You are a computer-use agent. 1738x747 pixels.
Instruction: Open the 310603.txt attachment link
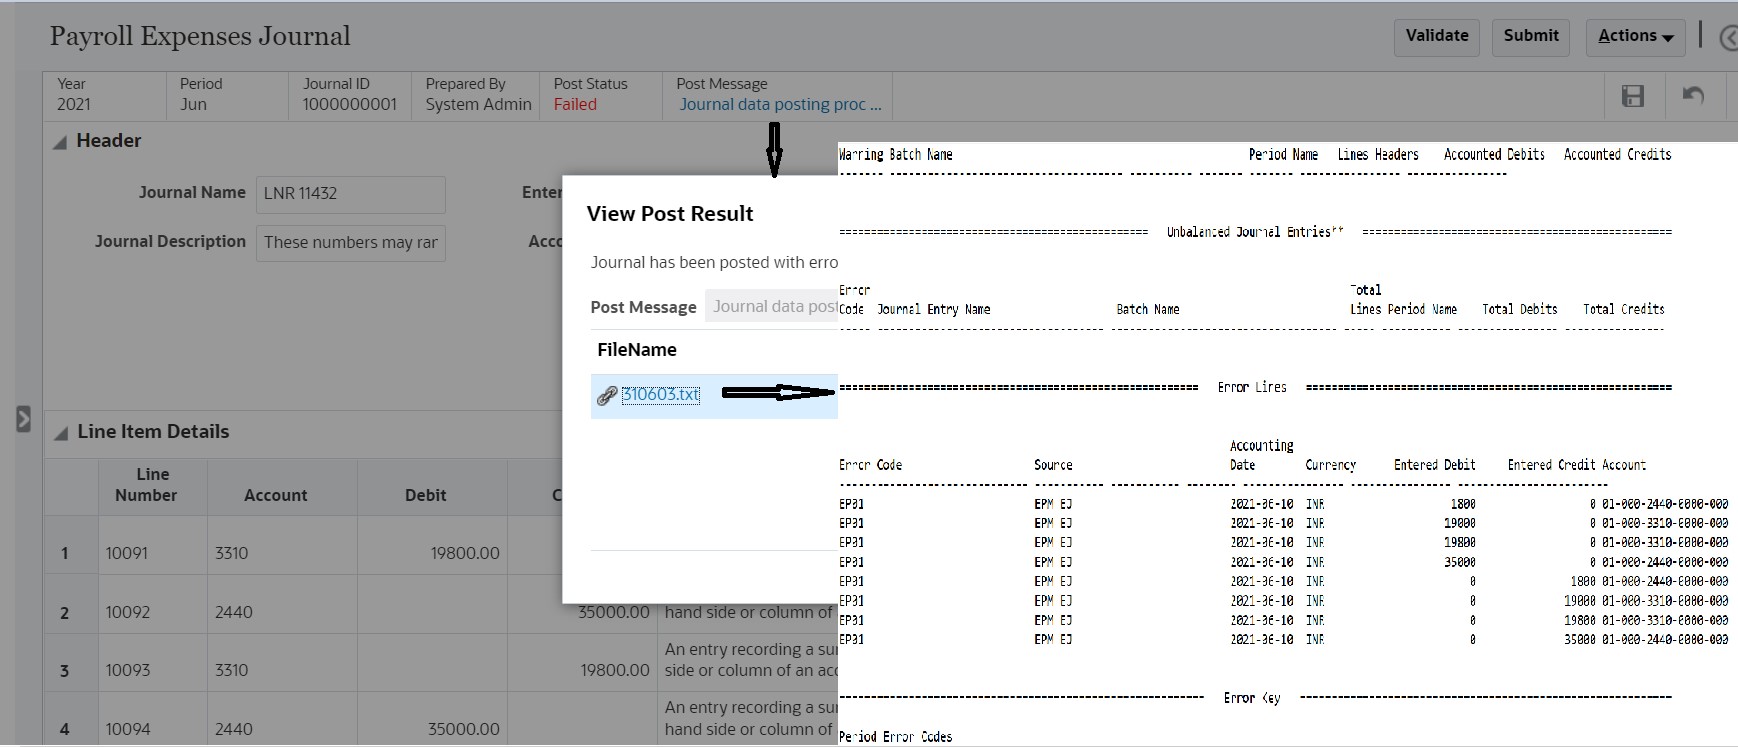pyautogui.click(x=660, y=395)
